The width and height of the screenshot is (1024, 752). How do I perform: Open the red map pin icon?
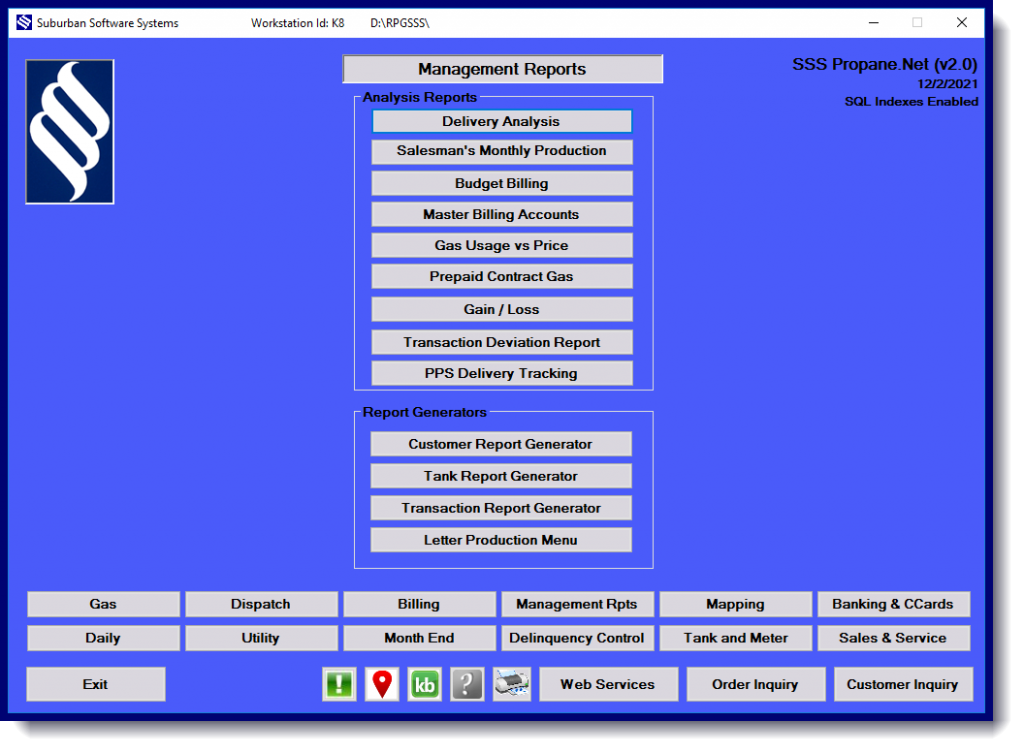[x=382, y=684]
